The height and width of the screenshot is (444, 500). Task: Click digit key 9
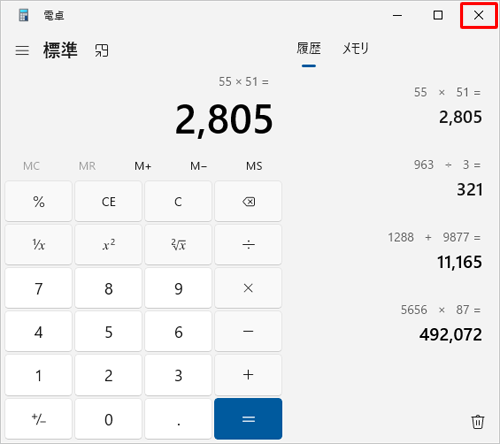click(178, 288)
